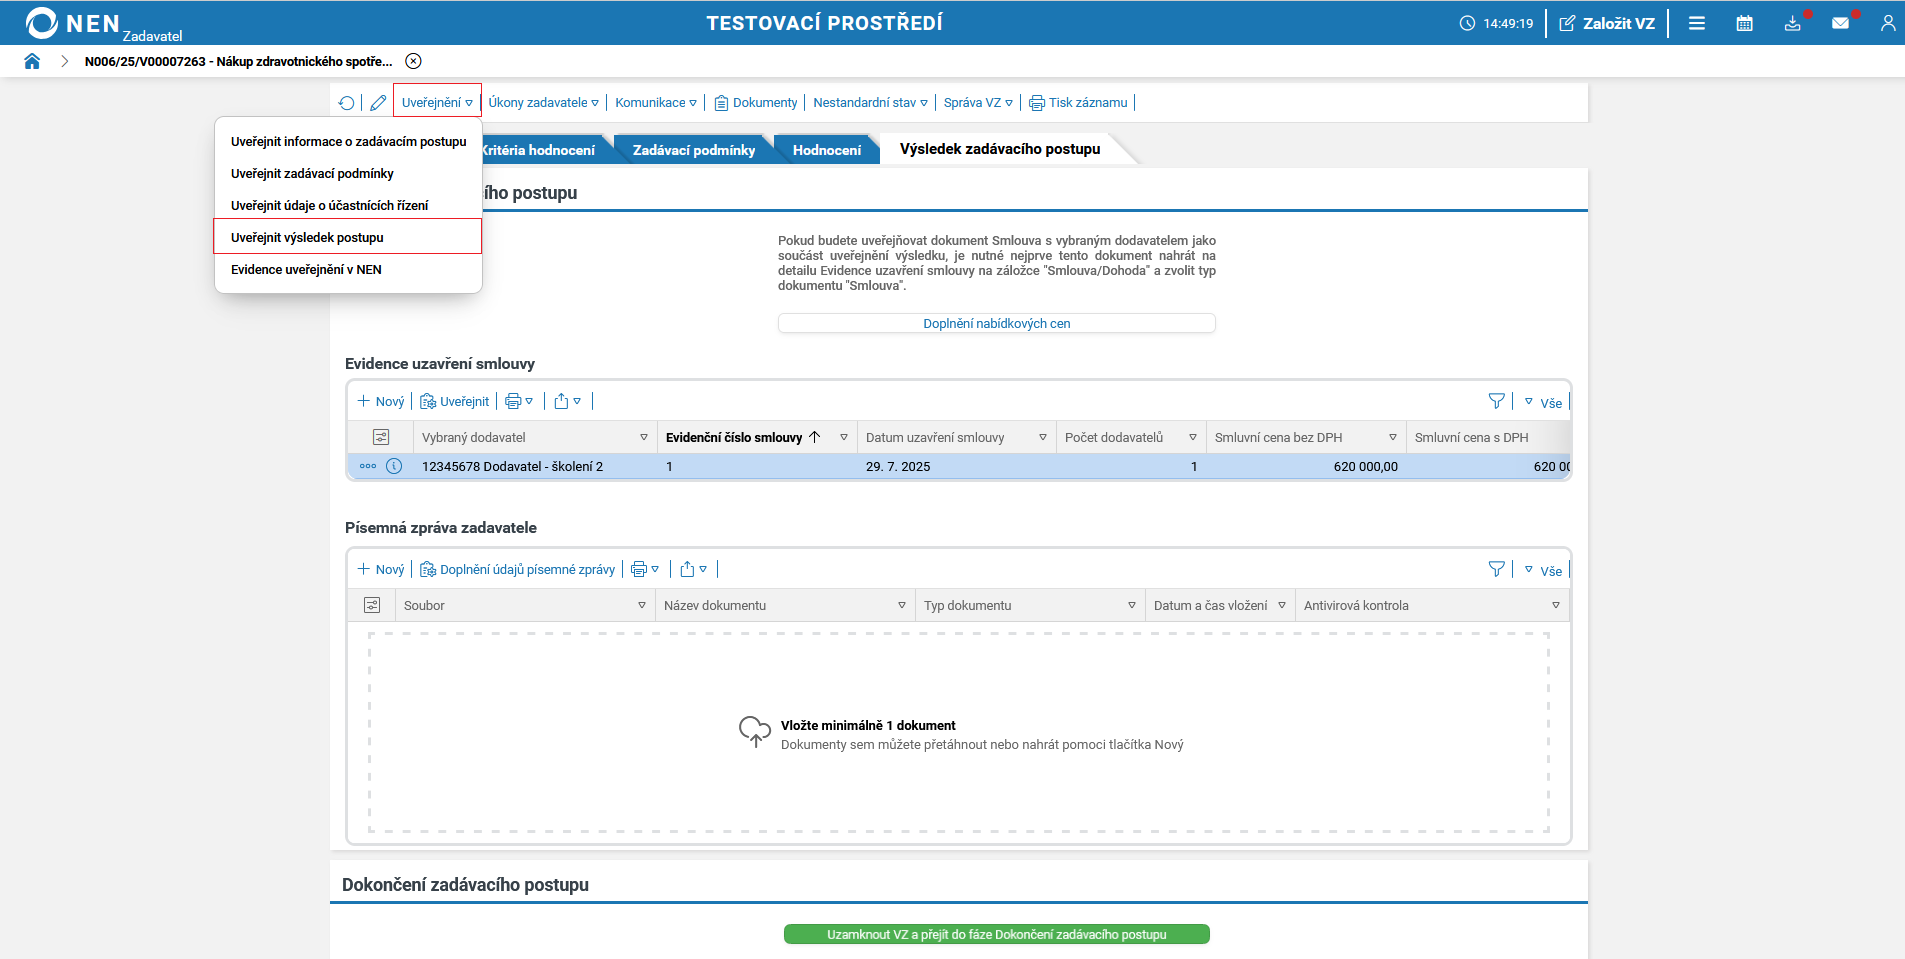Select "Uveřejnit výsledek postupu" menu item
The image size is (1905, 959).
tap(306, 237)
